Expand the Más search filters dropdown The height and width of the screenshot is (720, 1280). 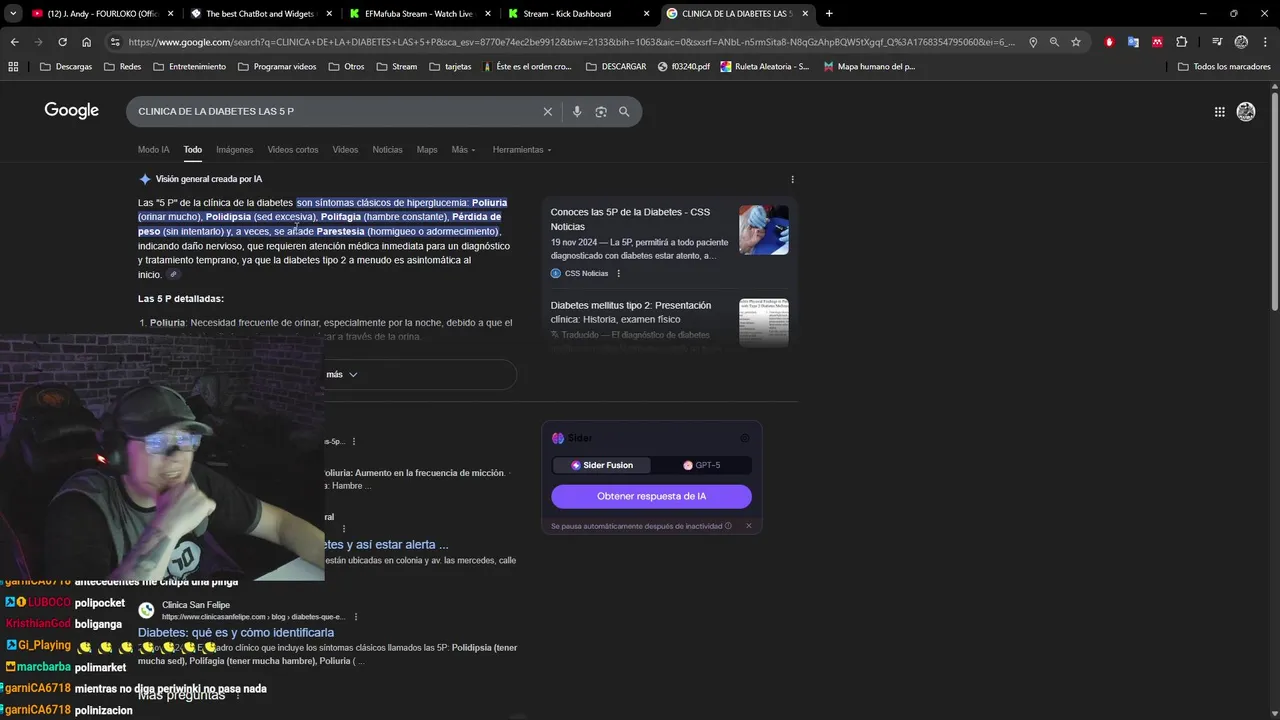(463, 150)
